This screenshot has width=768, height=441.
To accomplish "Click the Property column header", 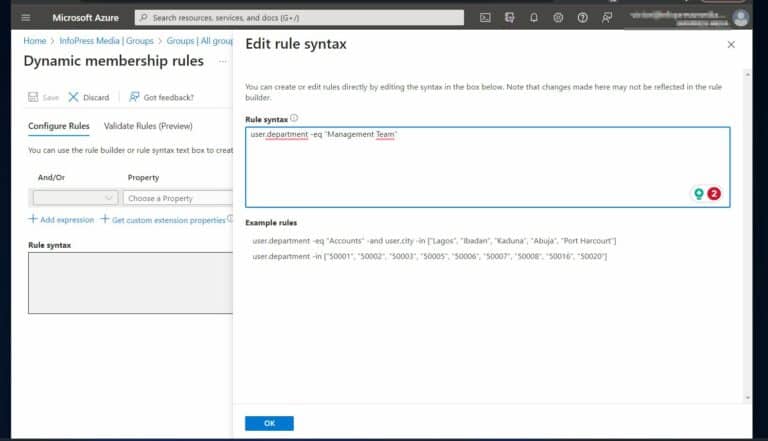I will coord(143,177).
